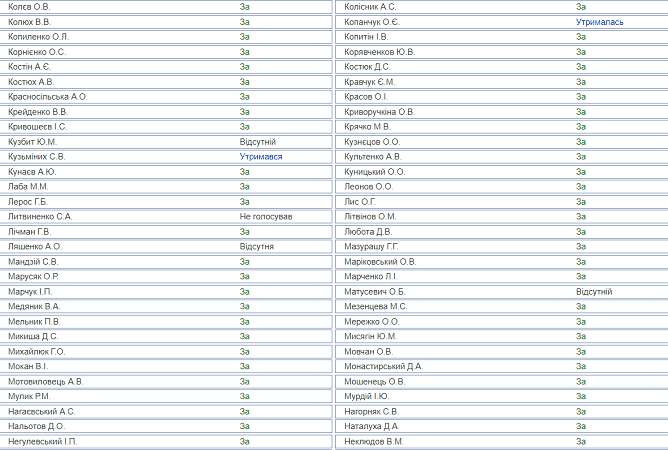
Task: Click Мельник П.В. name
Action: tap(34, 322)
